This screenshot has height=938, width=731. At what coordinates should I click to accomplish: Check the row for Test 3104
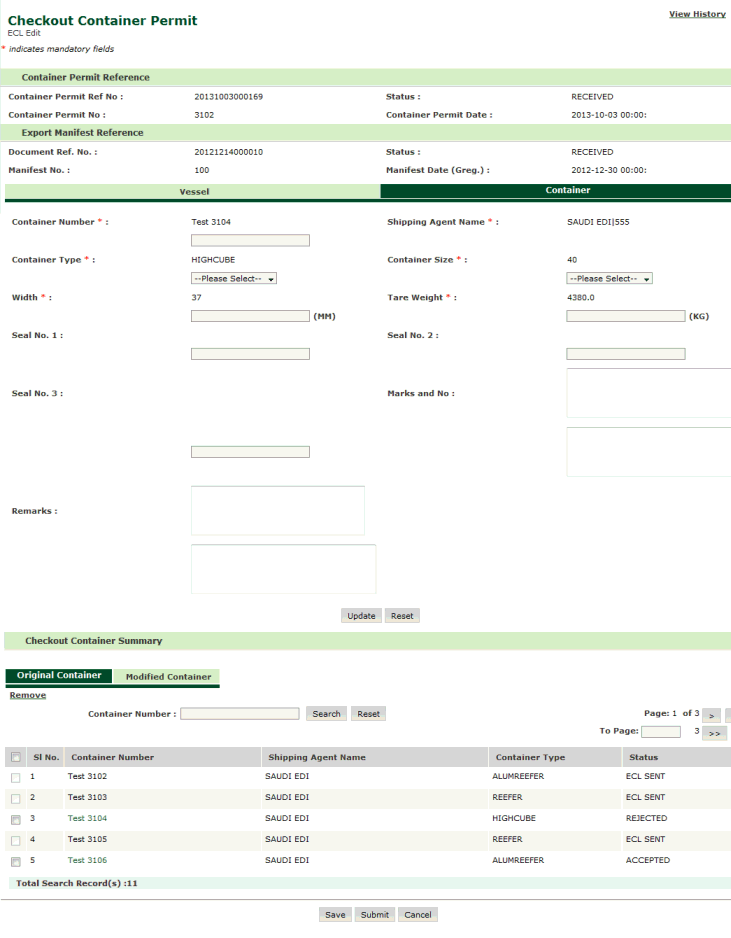click(15, 819)
